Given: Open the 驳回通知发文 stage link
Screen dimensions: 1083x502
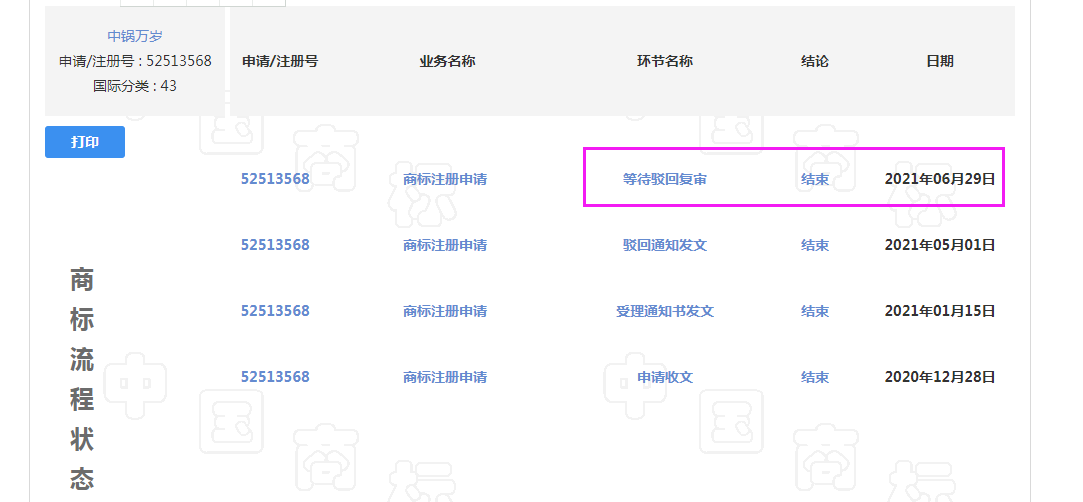Looking at the screenshot, I should tap(665, 245).
